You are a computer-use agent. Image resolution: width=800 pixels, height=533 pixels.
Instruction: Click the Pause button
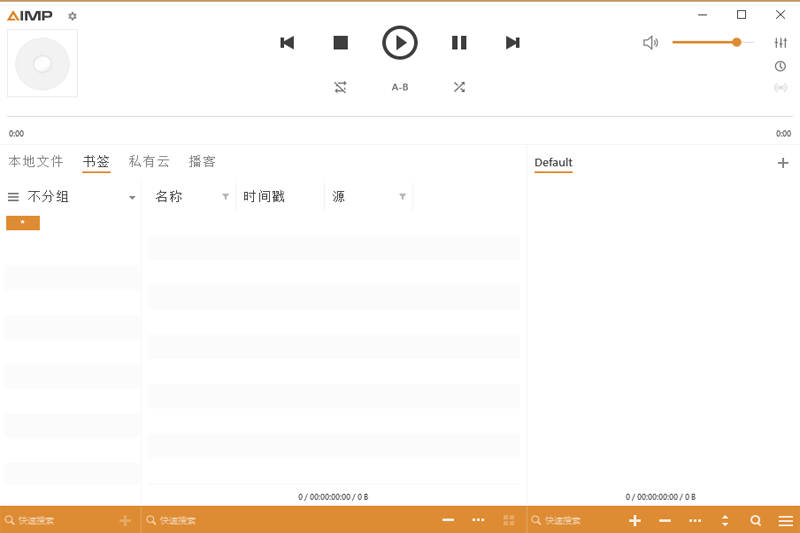click(x=459, y=43)
